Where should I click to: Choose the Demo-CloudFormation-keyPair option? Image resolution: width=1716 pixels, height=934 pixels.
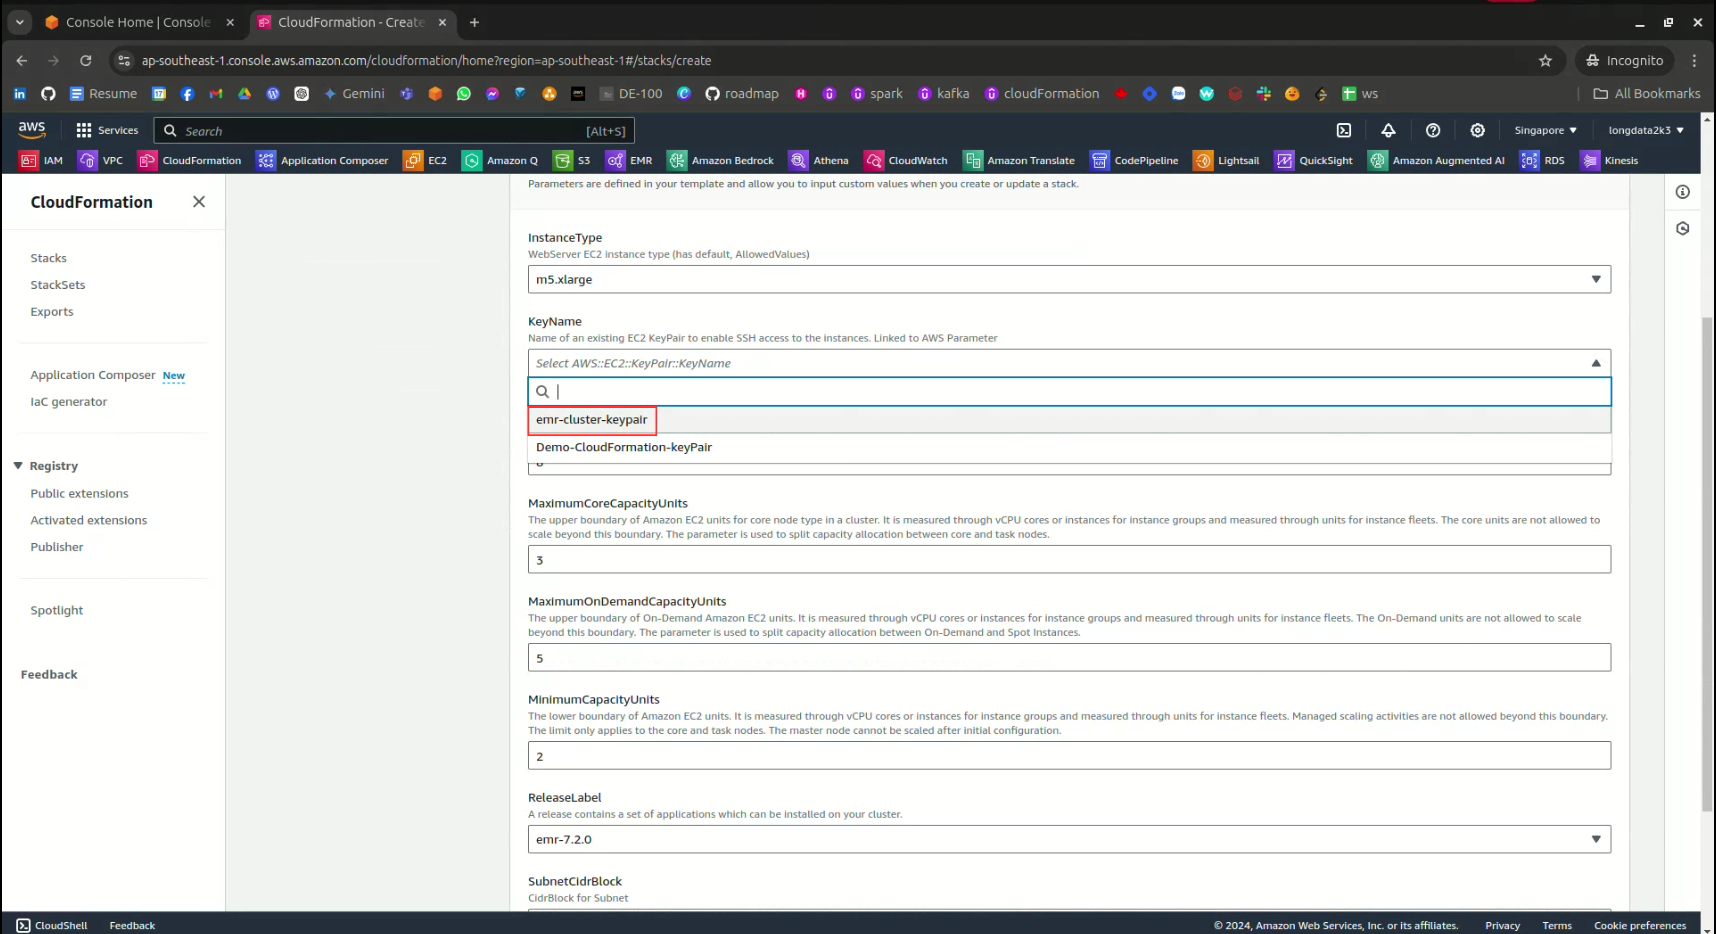(x=624, y=447)
